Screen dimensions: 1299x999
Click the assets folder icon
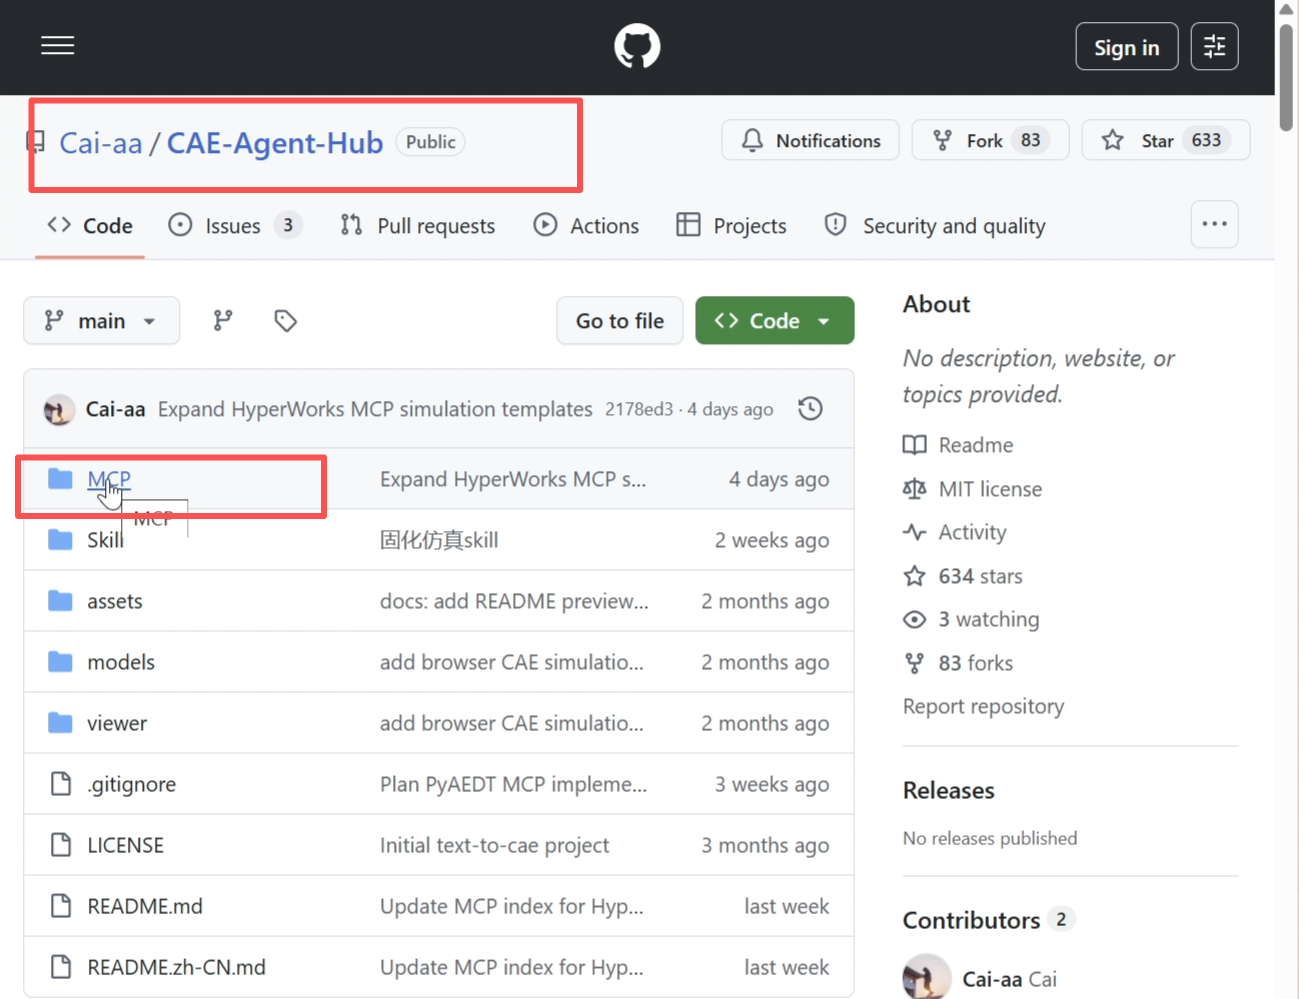click(x=60, y=601)
